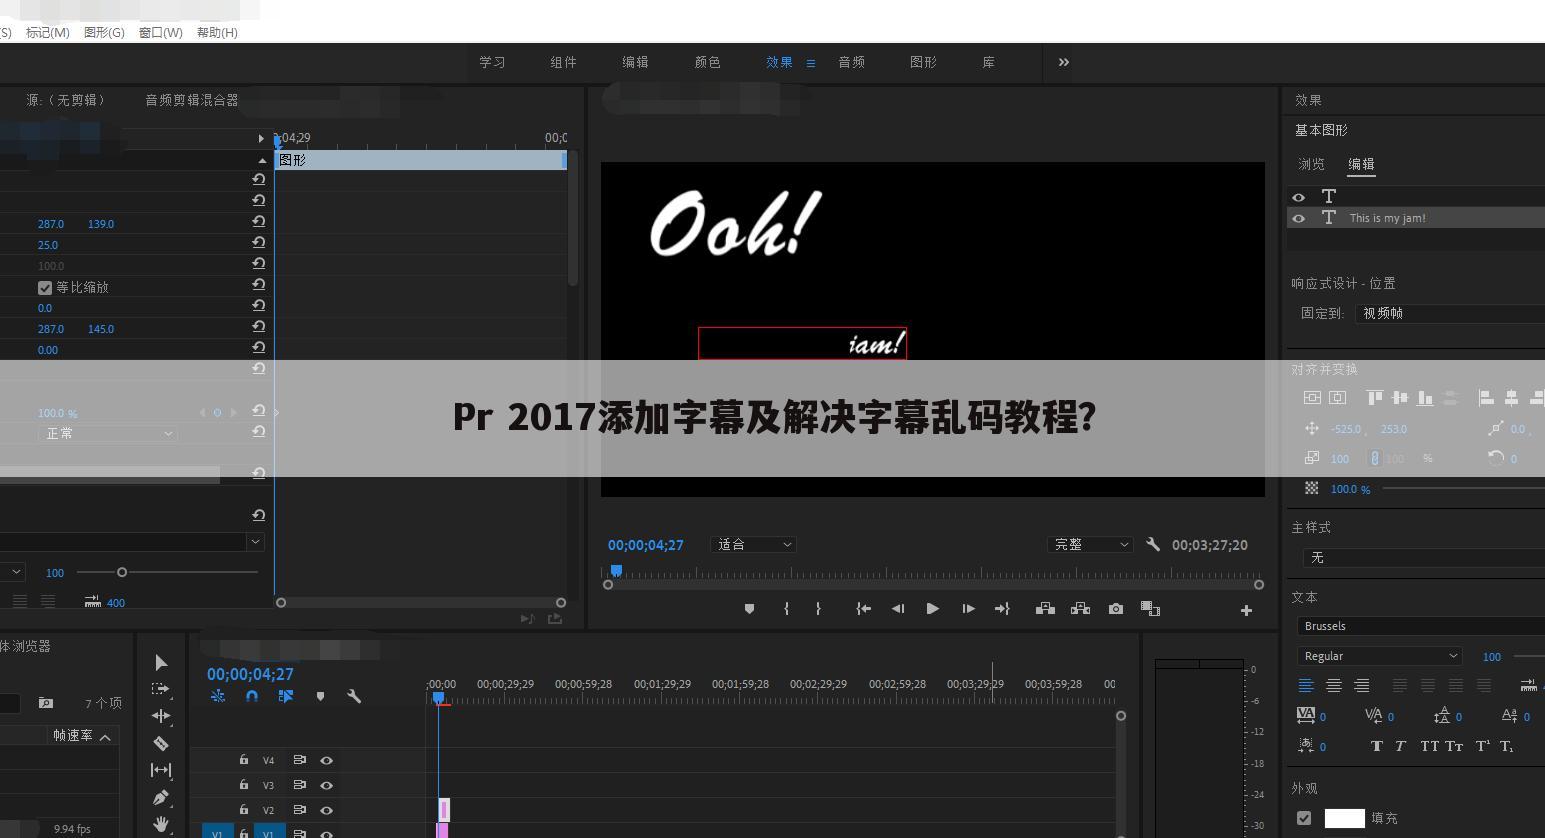
Task: Step back one frame
Action: coord(898,609)
